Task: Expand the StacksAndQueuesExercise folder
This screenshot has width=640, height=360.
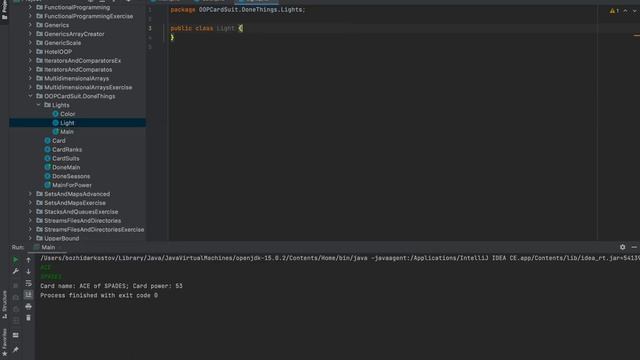Action: pos(30,212)
